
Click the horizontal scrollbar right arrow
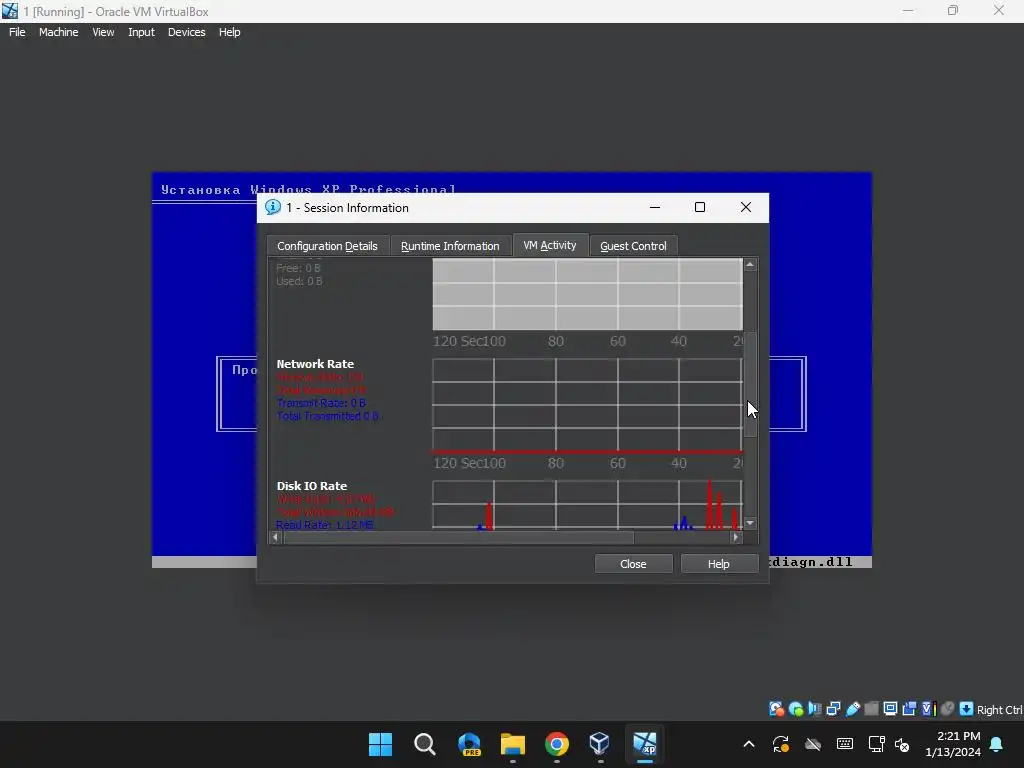pos(736,537)
